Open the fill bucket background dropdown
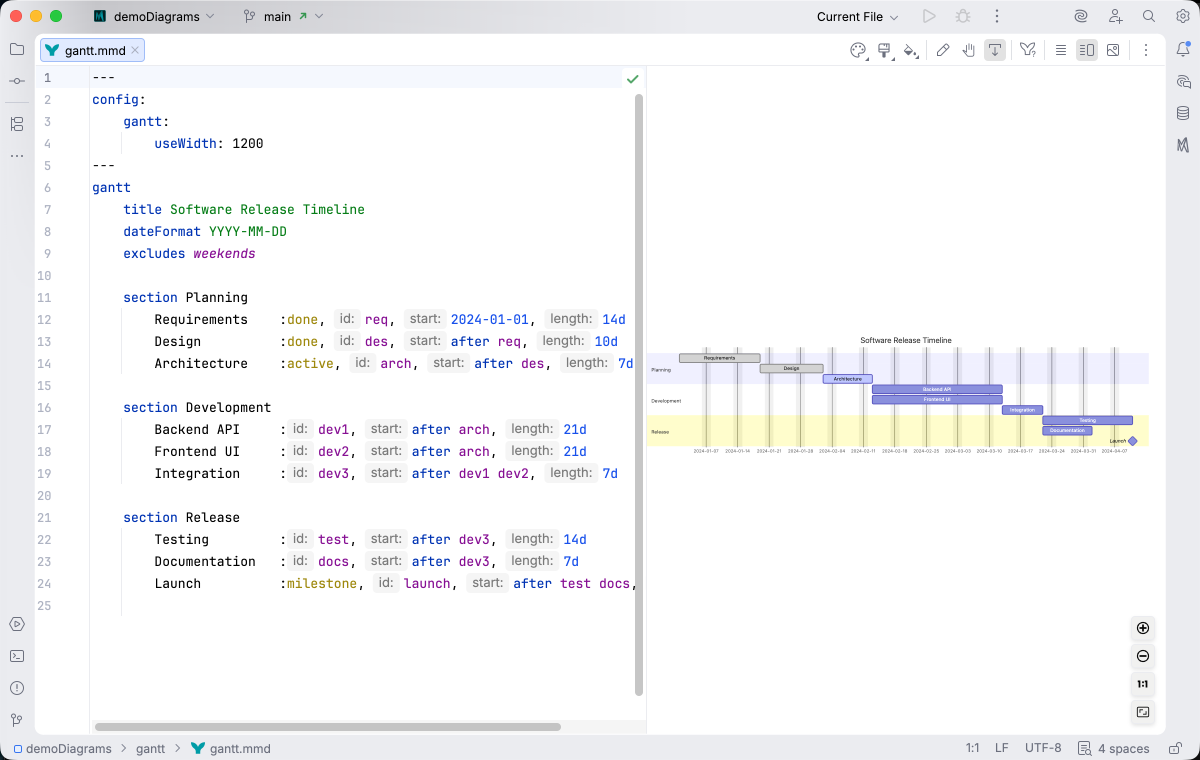The image size is (1200, 760). [910, 50]
